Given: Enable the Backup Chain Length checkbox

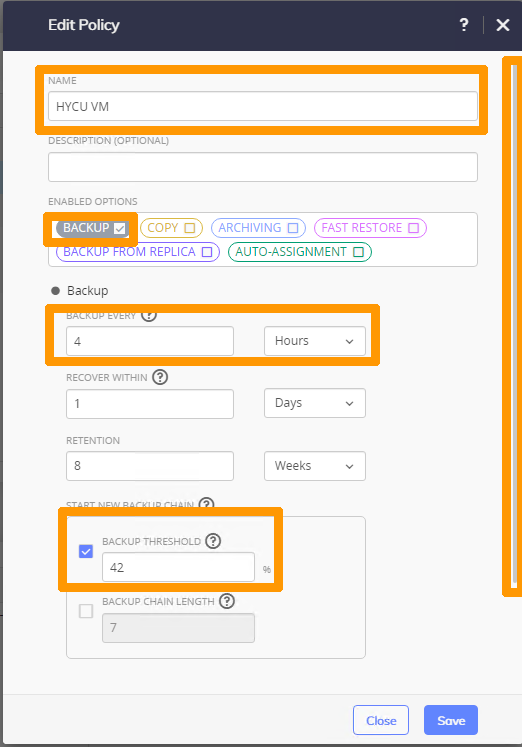Looking at the screenshot, I should pos(86,611).
